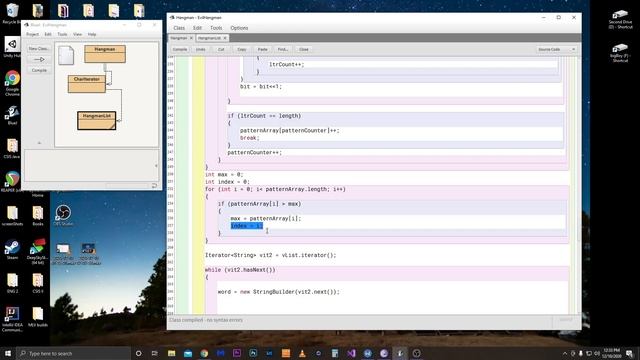The image size is (640, 360).
Task: Open the View menu in the BlueJ window
Action: point(77,34)
